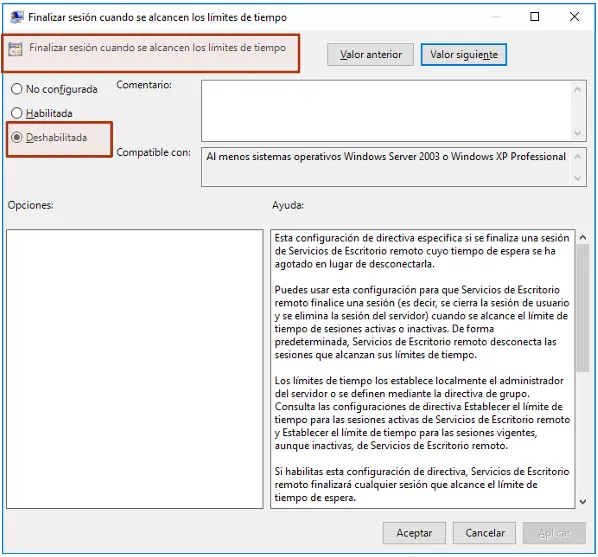Click the Ayuda panel scrollbar thumb
Viewport: 598px width, 557px height.
click(x=582, y=308)
